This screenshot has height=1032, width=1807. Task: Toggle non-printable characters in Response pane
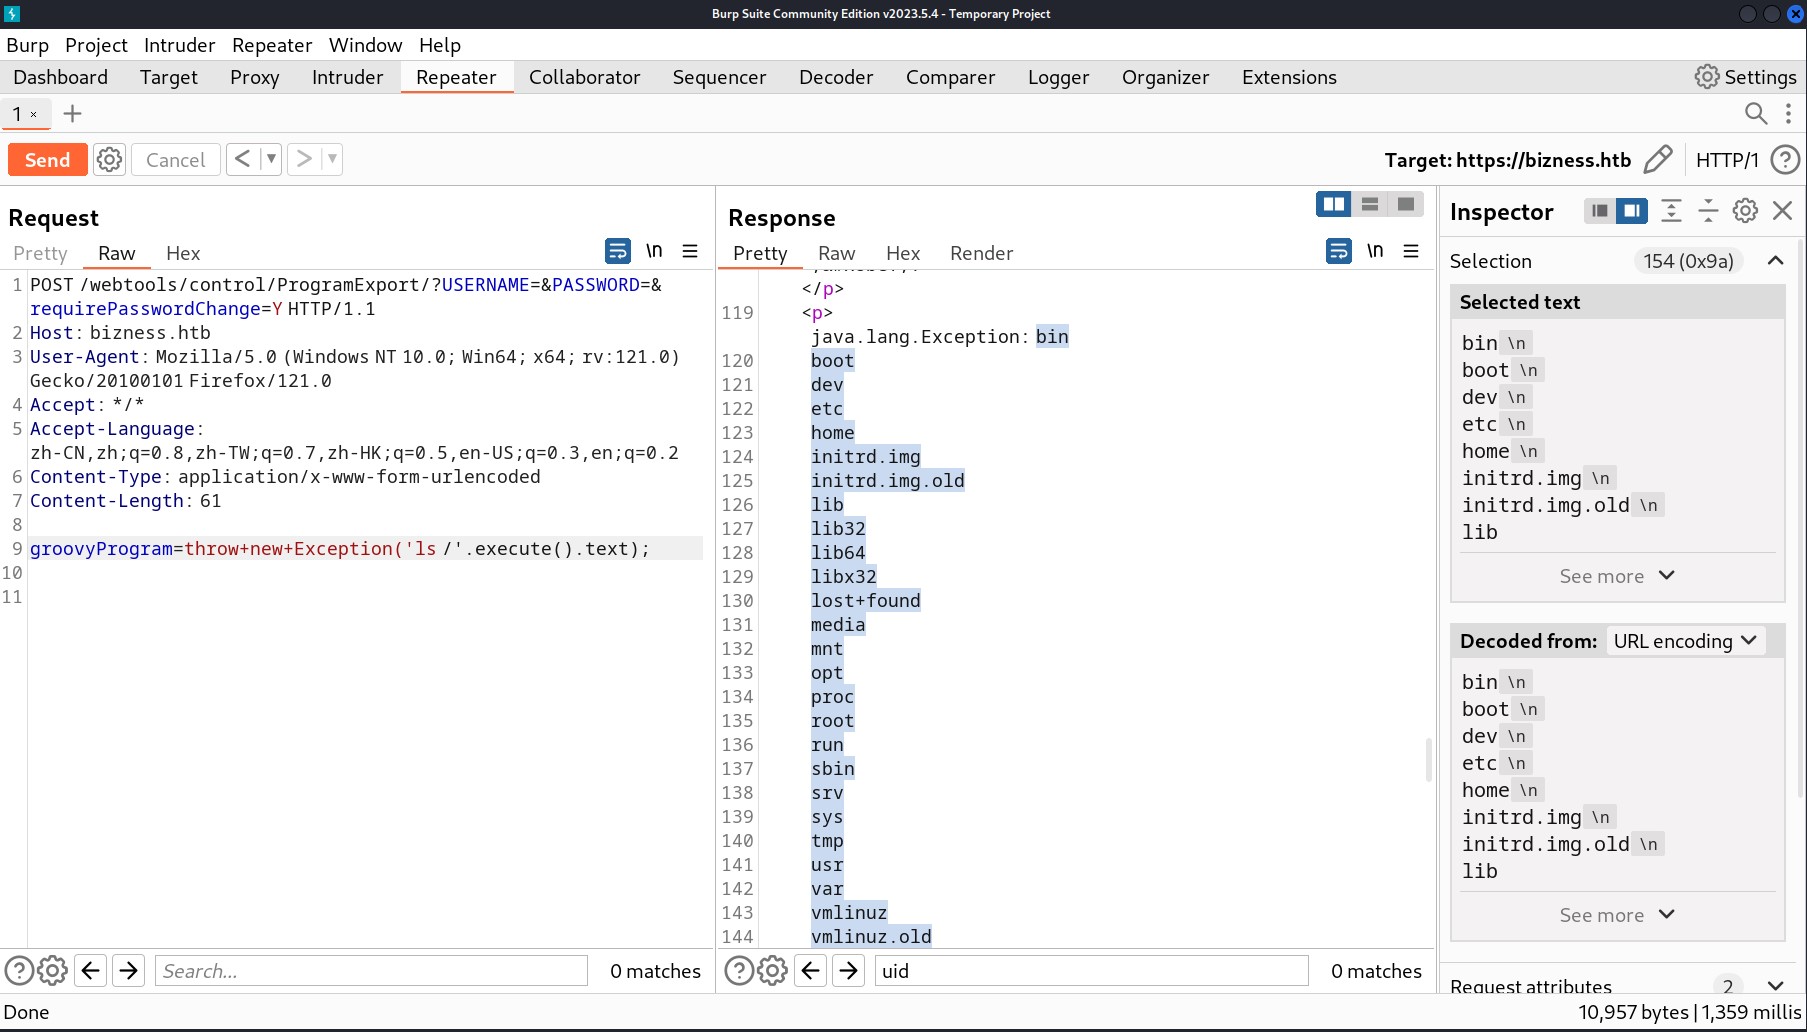tap(1375, 251)
